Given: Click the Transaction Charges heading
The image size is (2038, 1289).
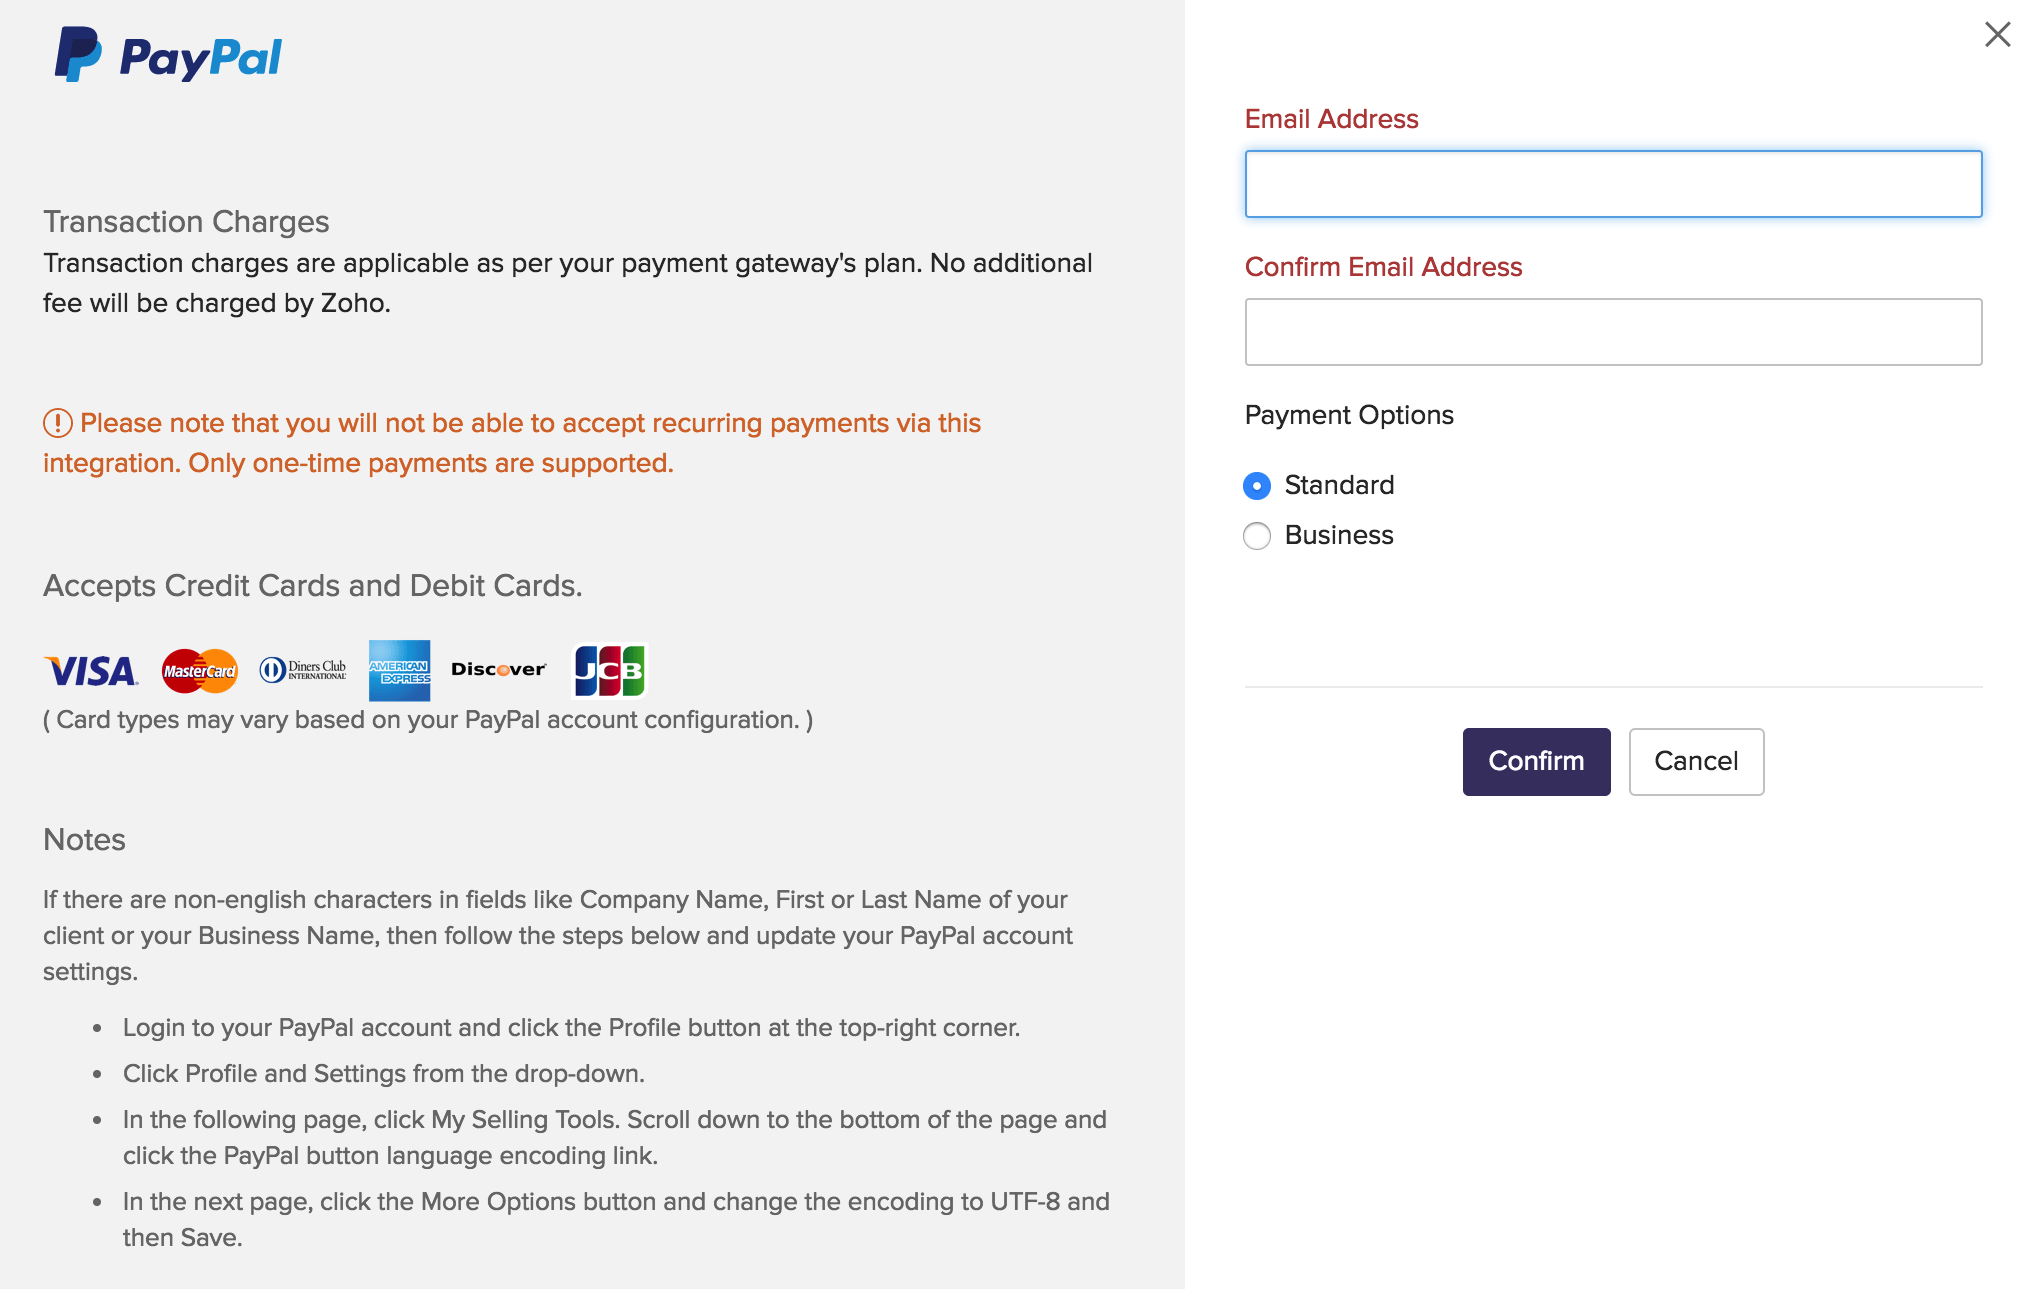Looking at the screenshot, I should click(x=186, y=221).
